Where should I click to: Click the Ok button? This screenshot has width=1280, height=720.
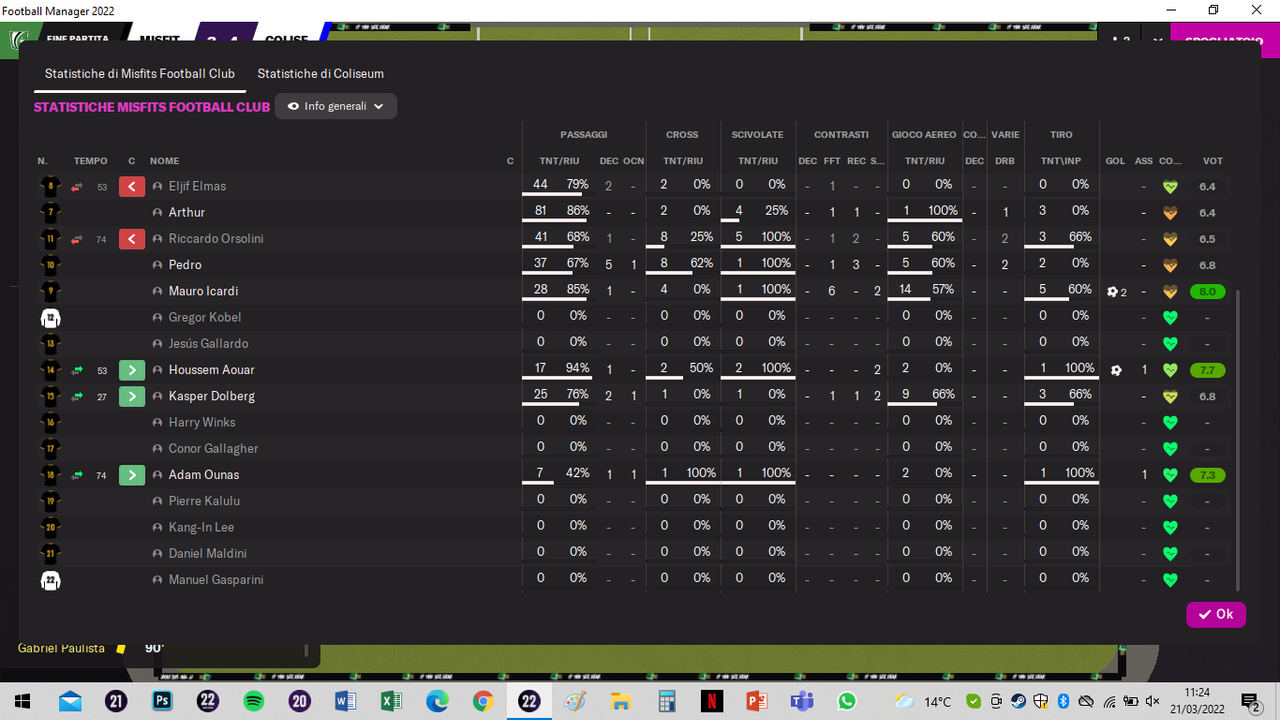[x=1216, y=614]
